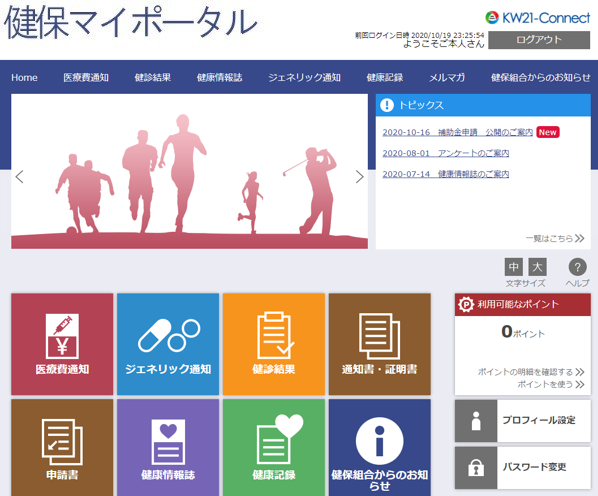Open the 健保組合からのお知らせ info icon tile
The image size is (598, 496).
pyautogui.click(x=379, y=448)
